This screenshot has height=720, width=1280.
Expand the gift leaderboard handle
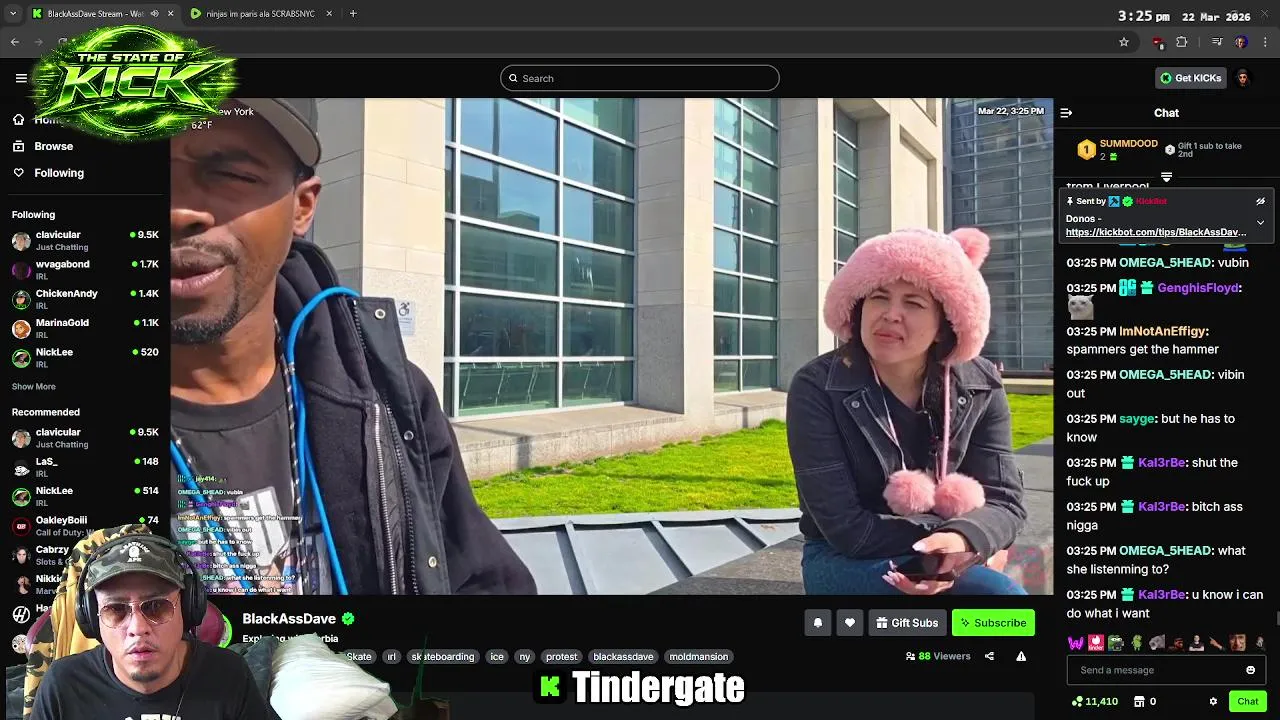[x=1166, y=177]
